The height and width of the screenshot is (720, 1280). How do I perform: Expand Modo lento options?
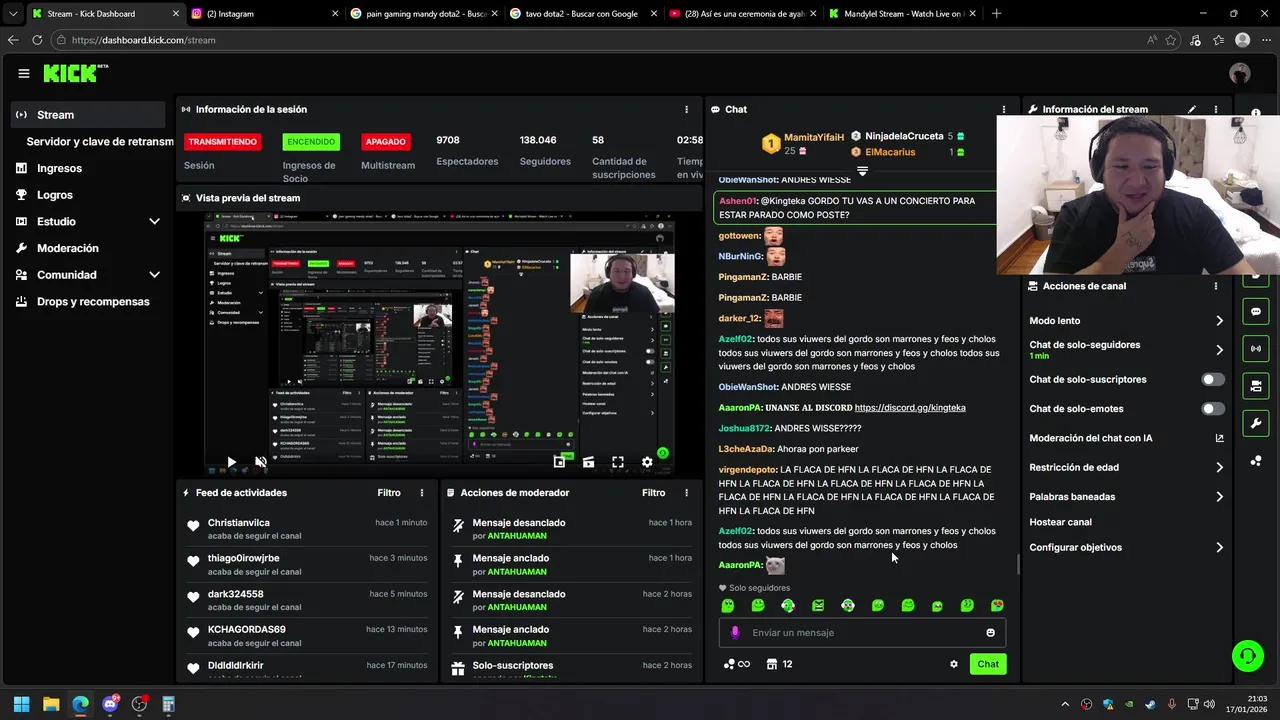tap(1219, 321)
